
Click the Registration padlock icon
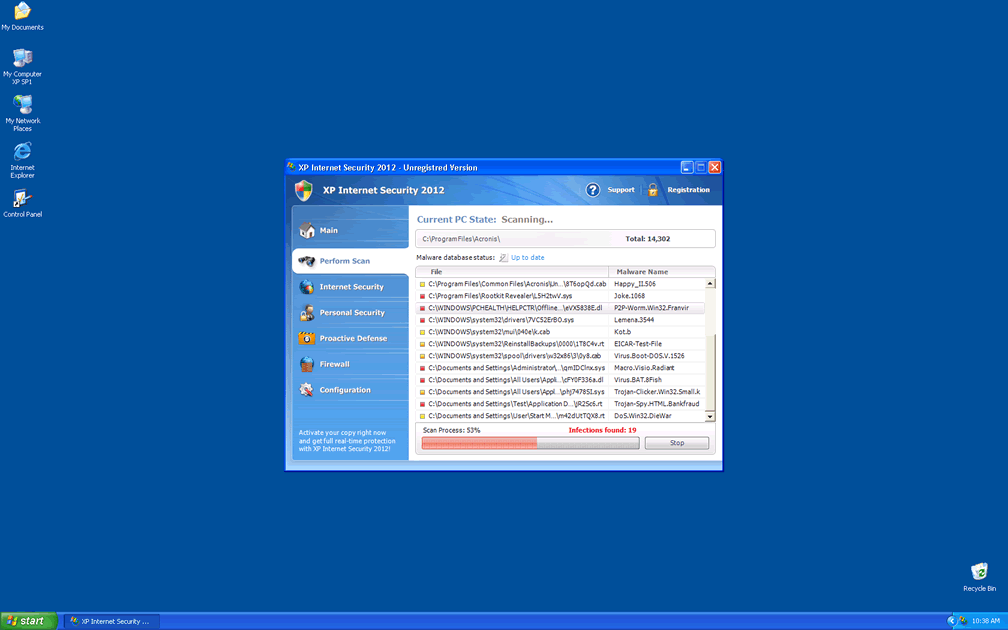pyautogui.click(x=653, y=190)
